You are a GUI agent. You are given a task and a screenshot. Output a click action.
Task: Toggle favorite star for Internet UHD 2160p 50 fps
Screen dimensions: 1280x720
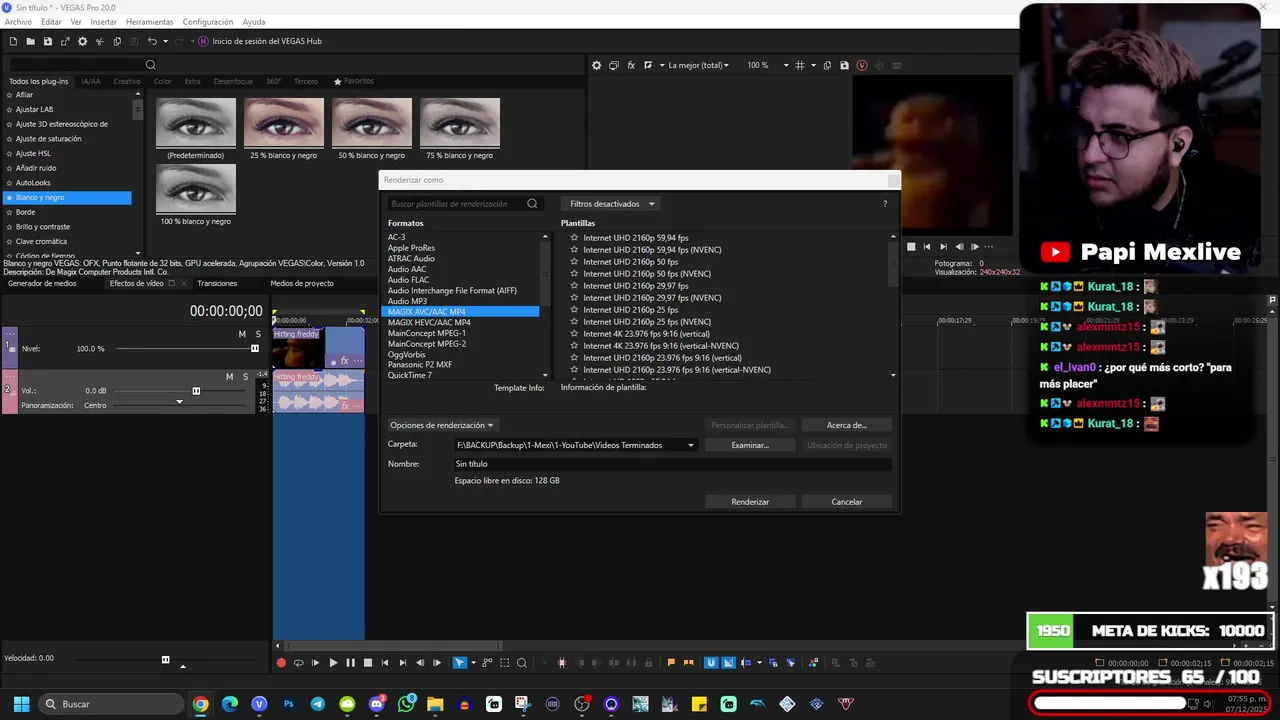[574, 262]
